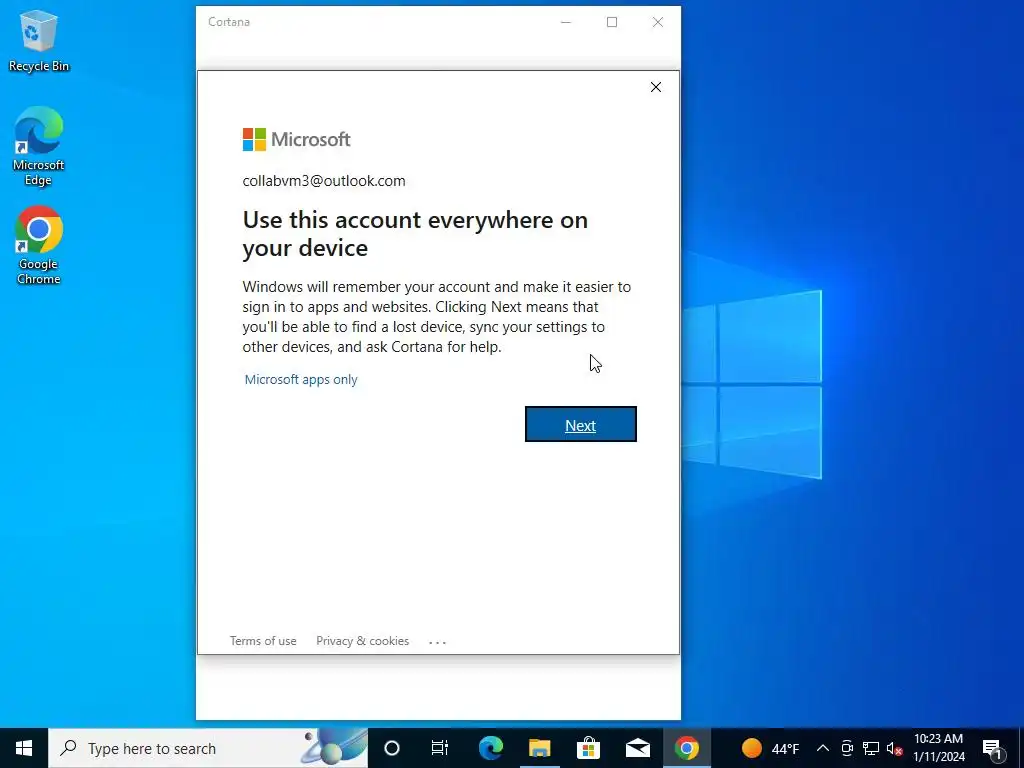Open Task View on the taskbar

click(440, 748)
